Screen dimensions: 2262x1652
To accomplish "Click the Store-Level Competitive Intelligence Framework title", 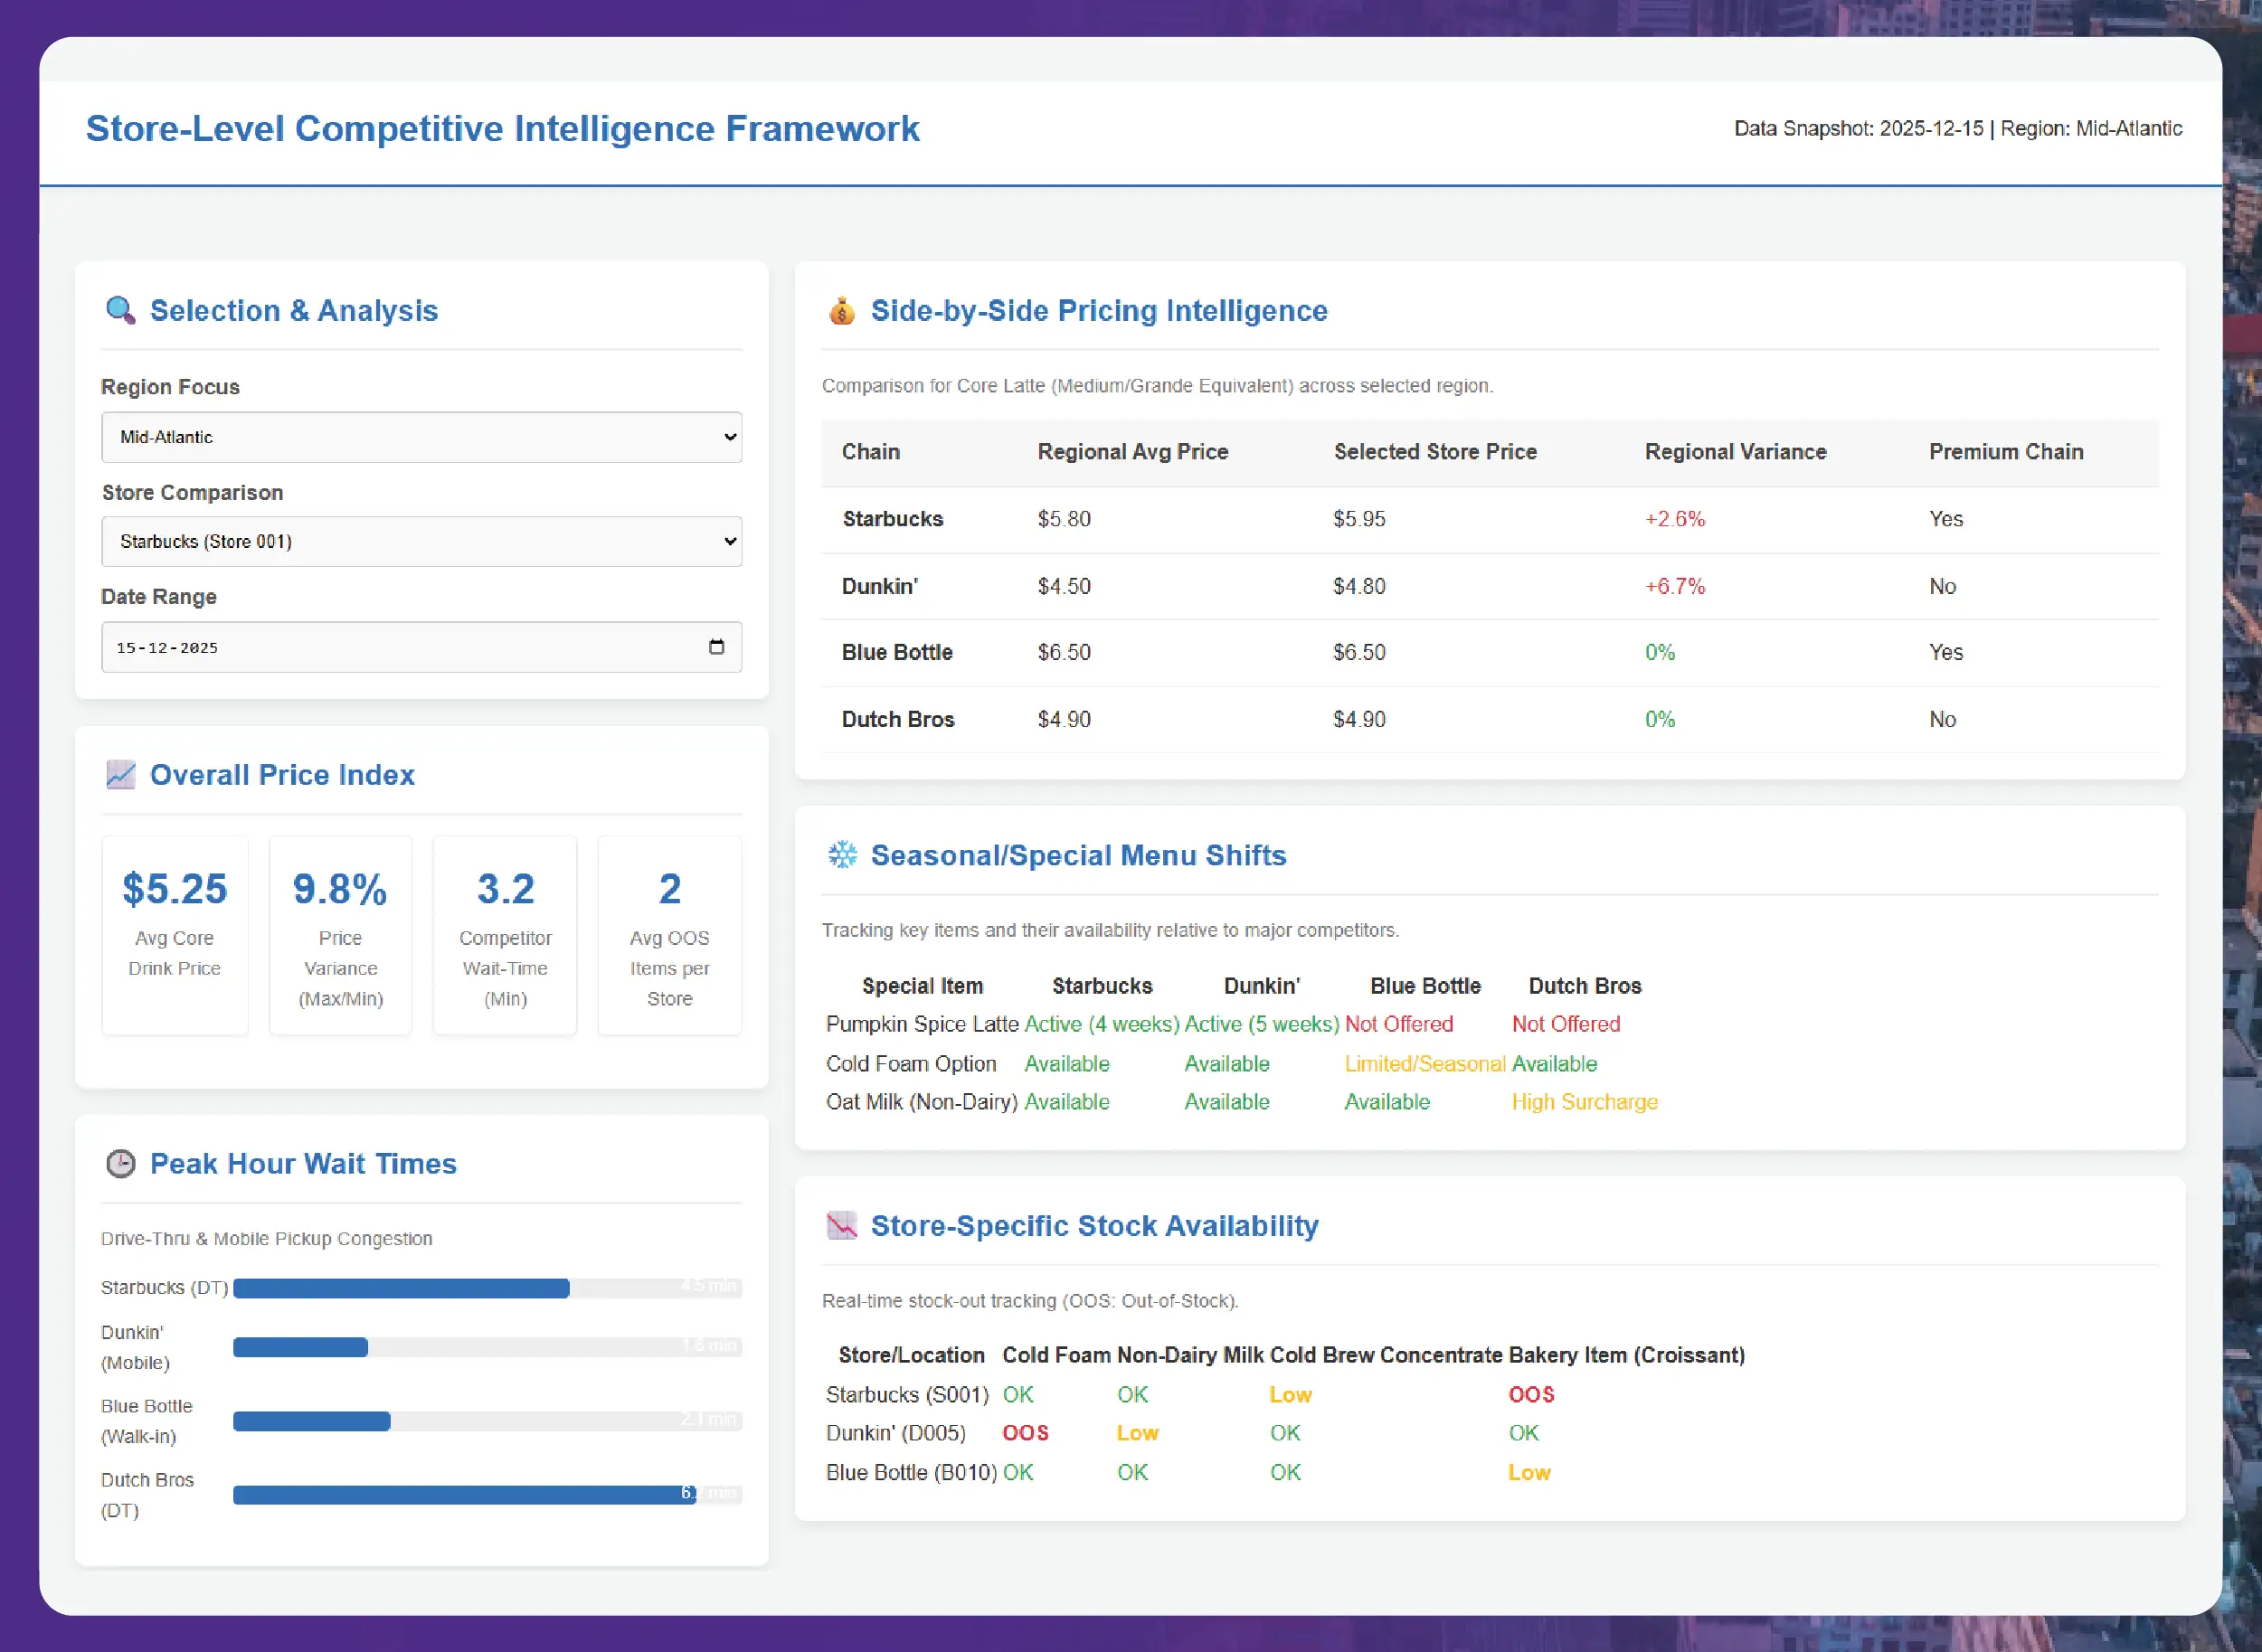I will click(x=502, y=128).
